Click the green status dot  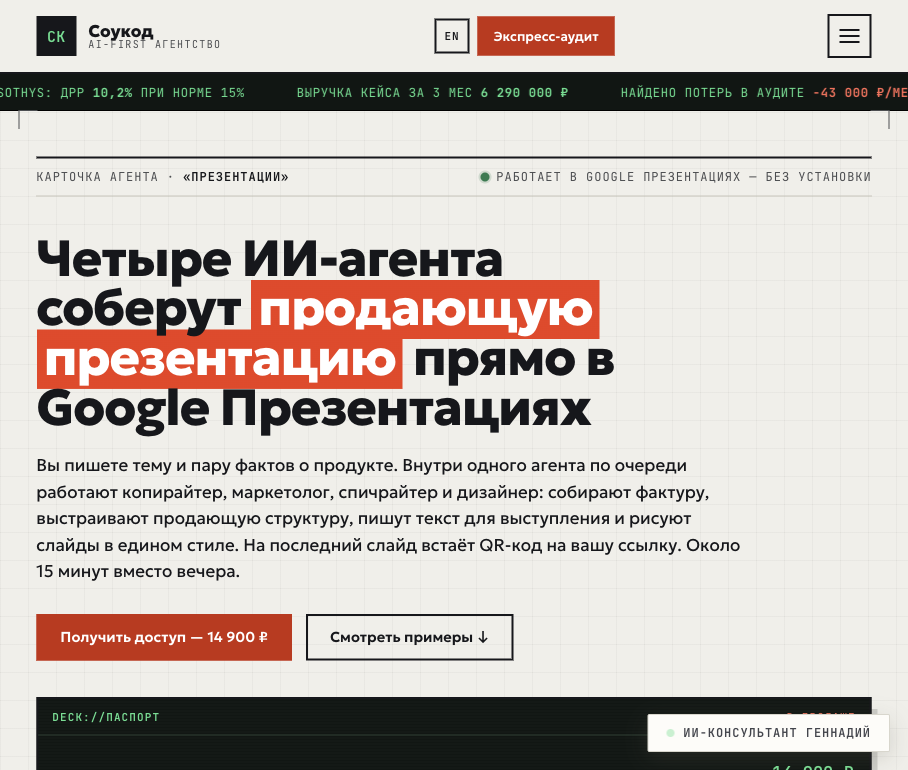pyautogui.click(x=485, y=177)
